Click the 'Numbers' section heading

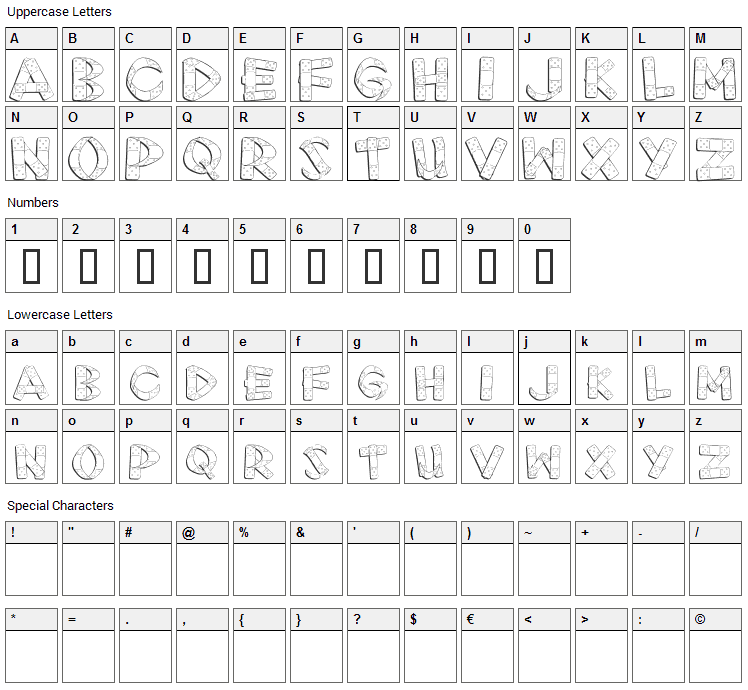[x=33, y=203]
